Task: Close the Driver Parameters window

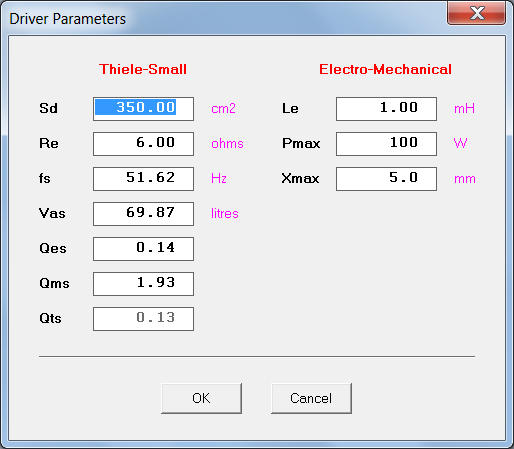Action: click(476, 13)
